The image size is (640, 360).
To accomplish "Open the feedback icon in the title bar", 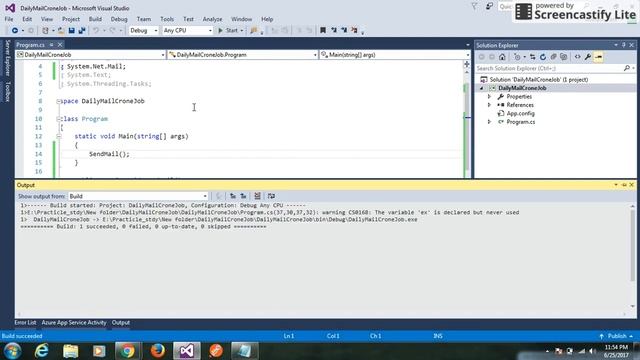I will pyautogui.click(x=489, y=7).
